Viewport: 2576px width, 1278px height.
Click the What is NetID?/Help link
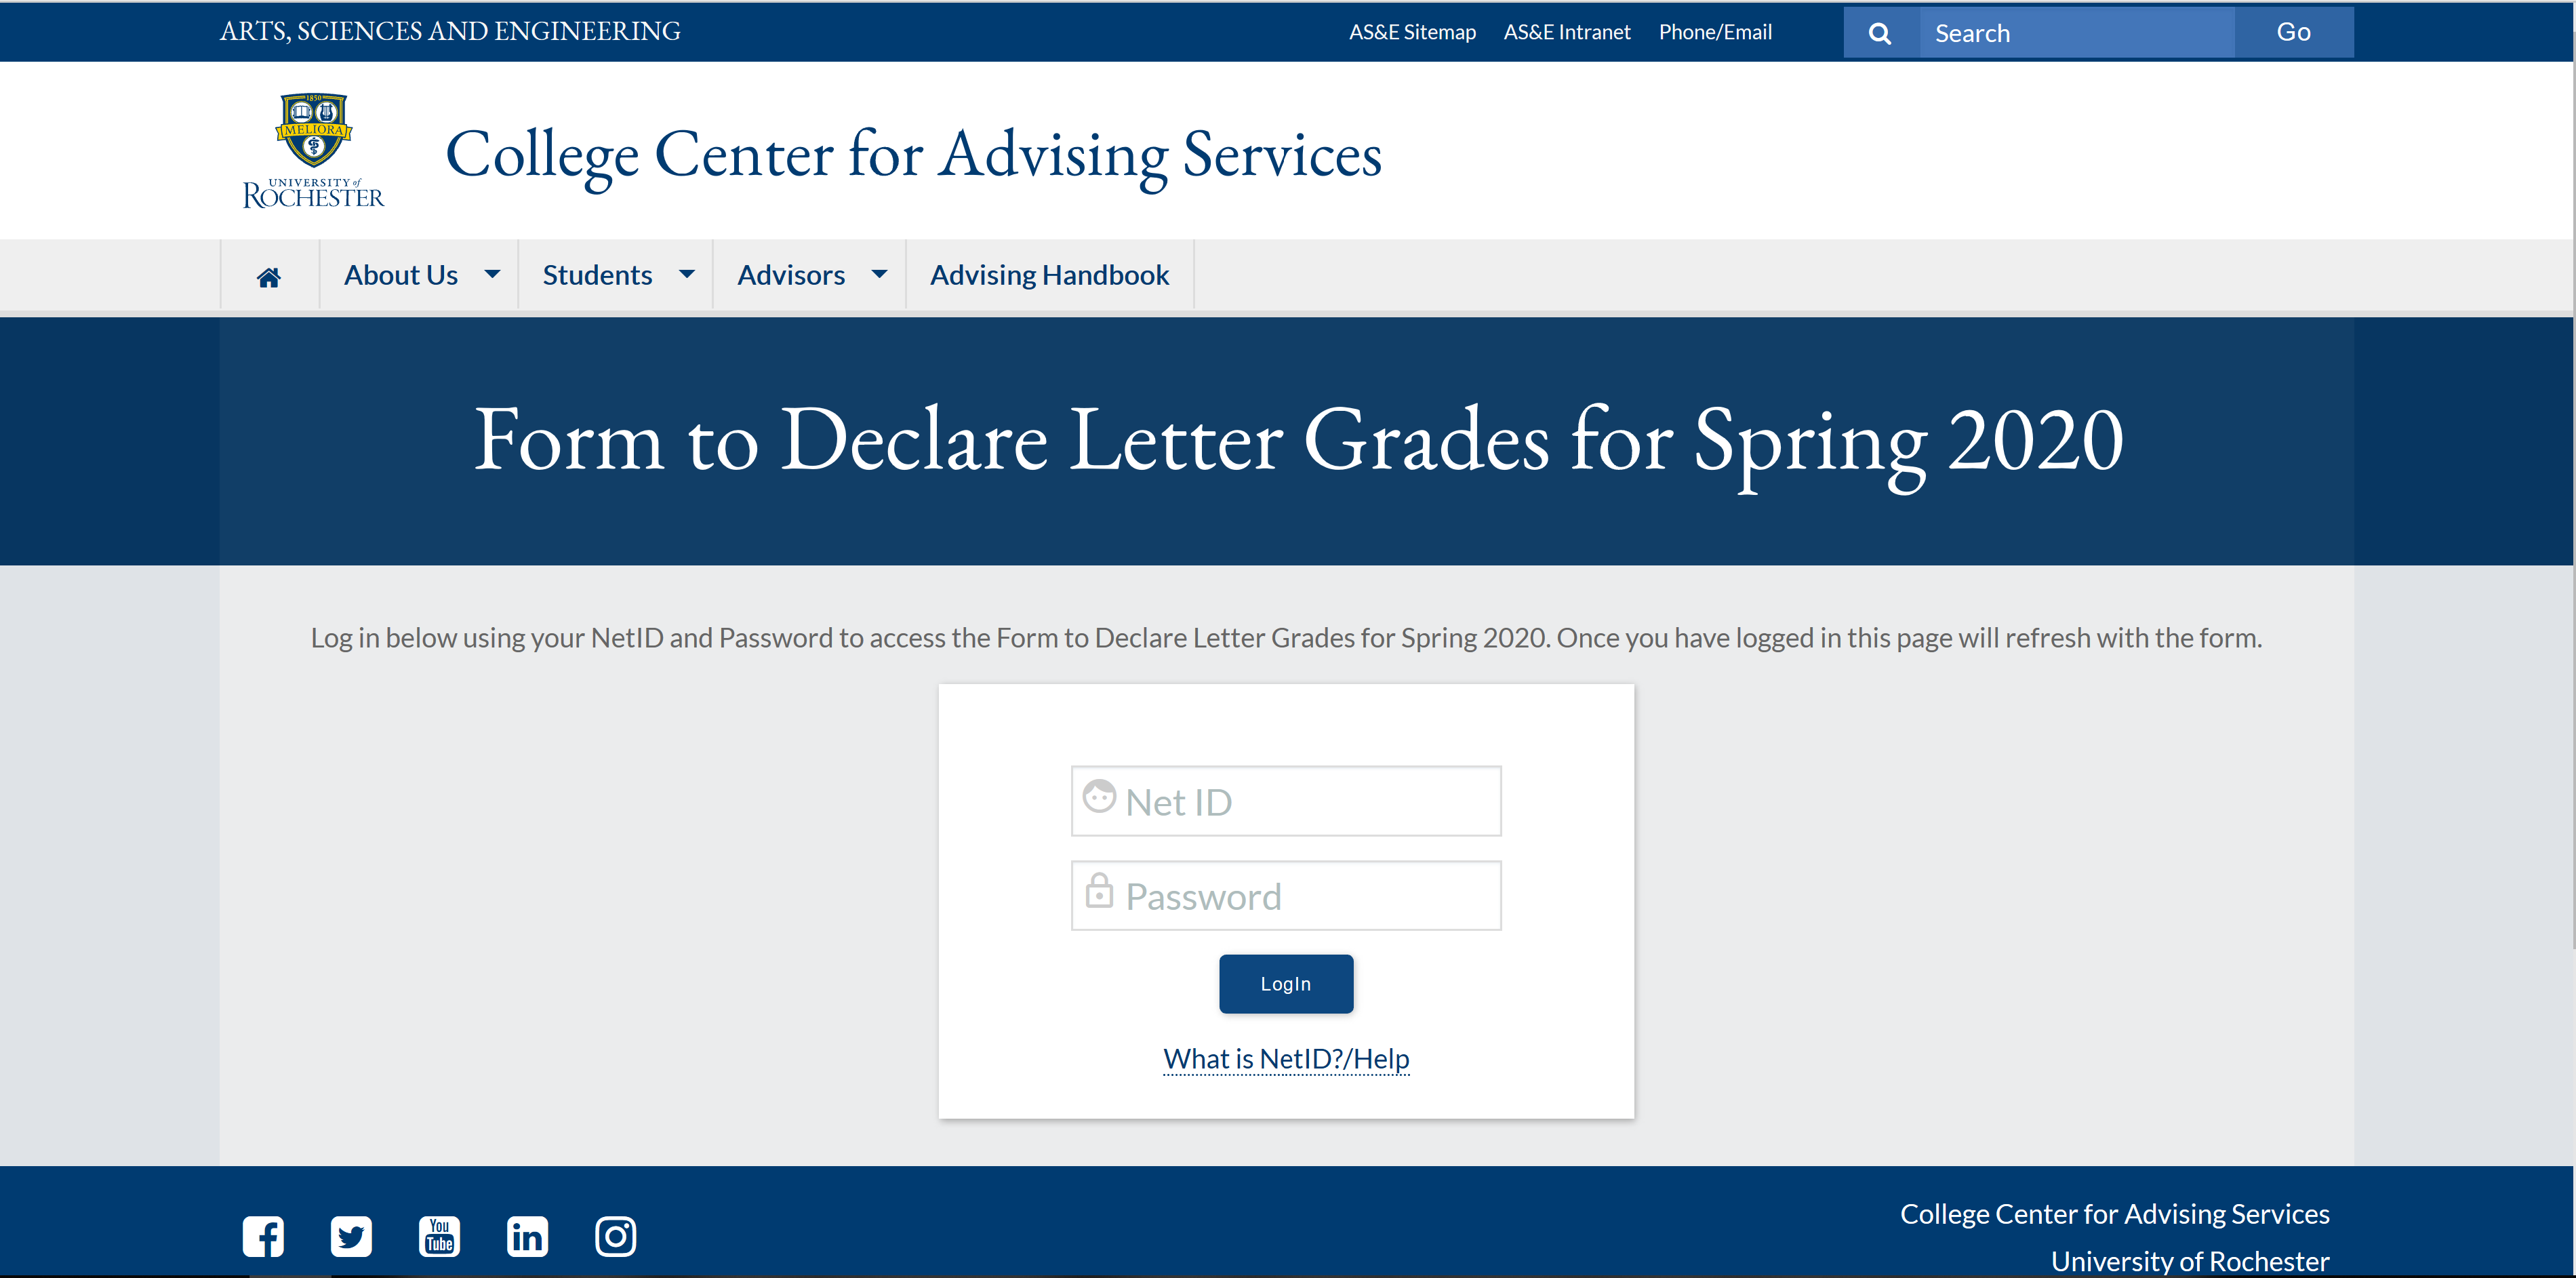1286,1058
